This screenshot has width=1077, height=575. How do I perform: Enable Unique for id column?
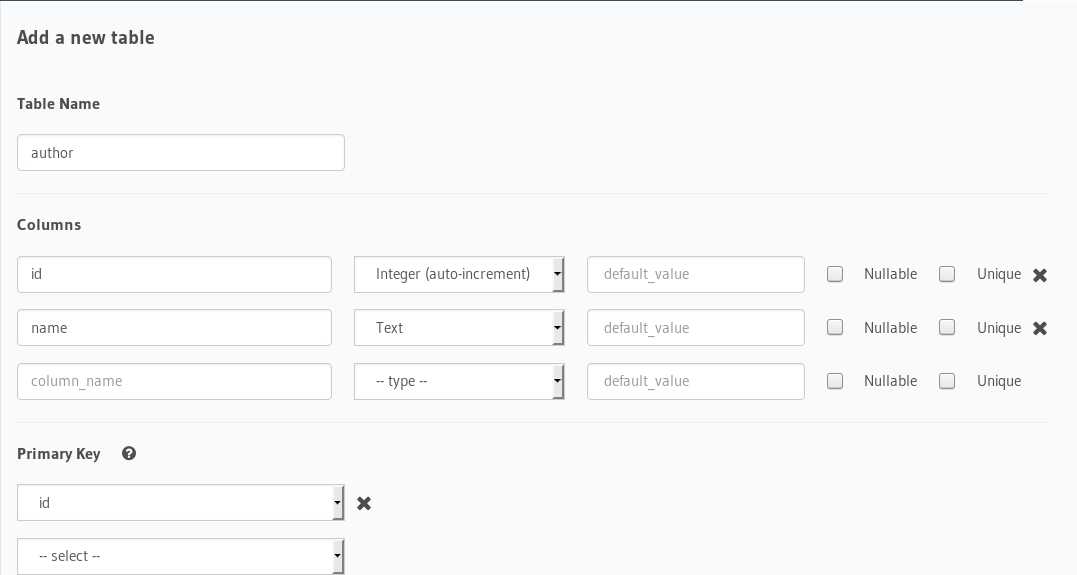click(x=946, y=274)
